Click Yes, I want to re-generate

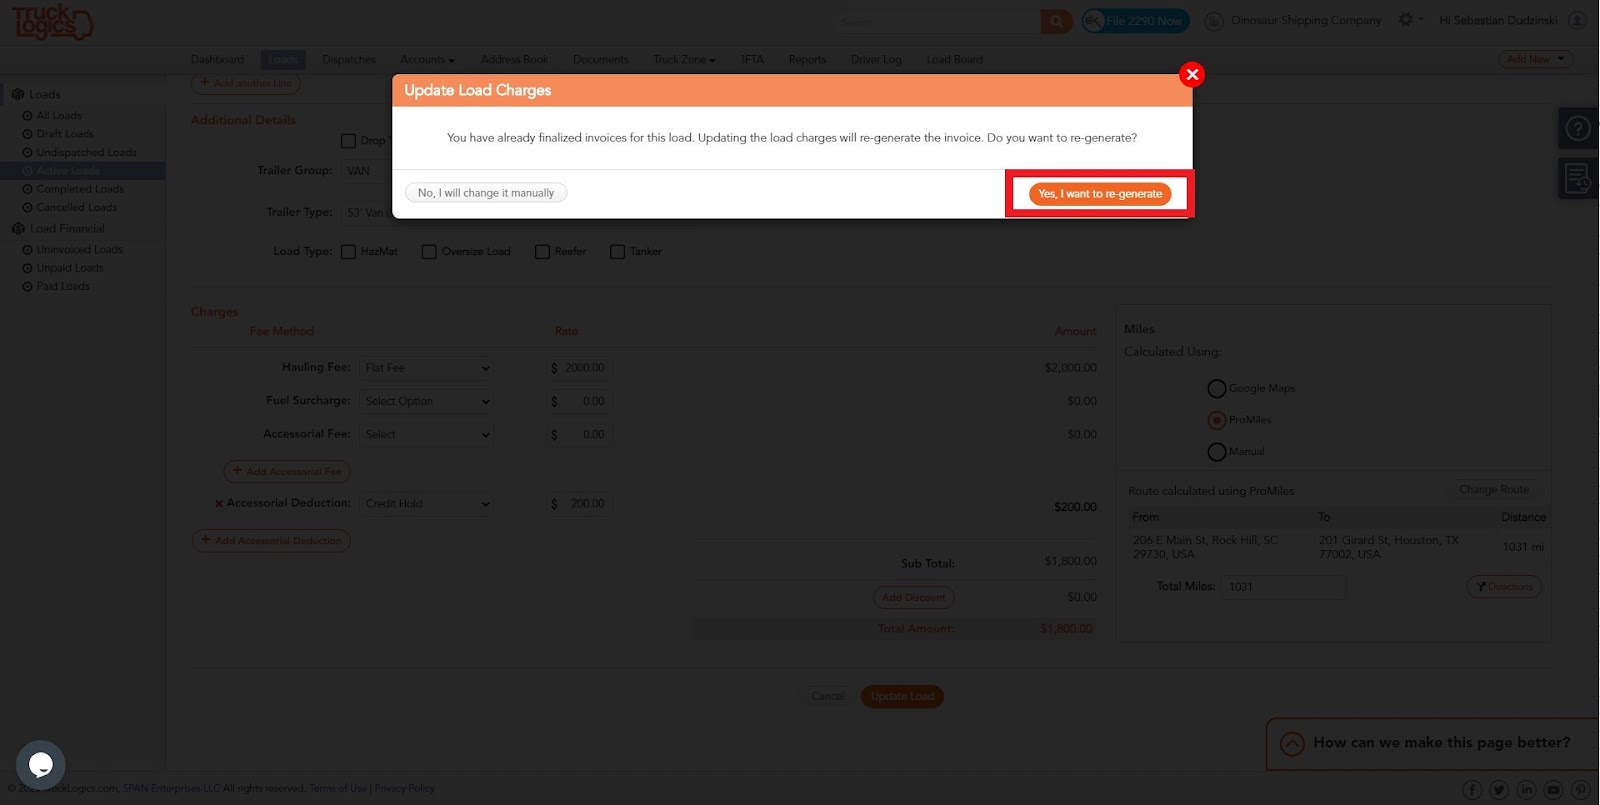pos(1100,194)
